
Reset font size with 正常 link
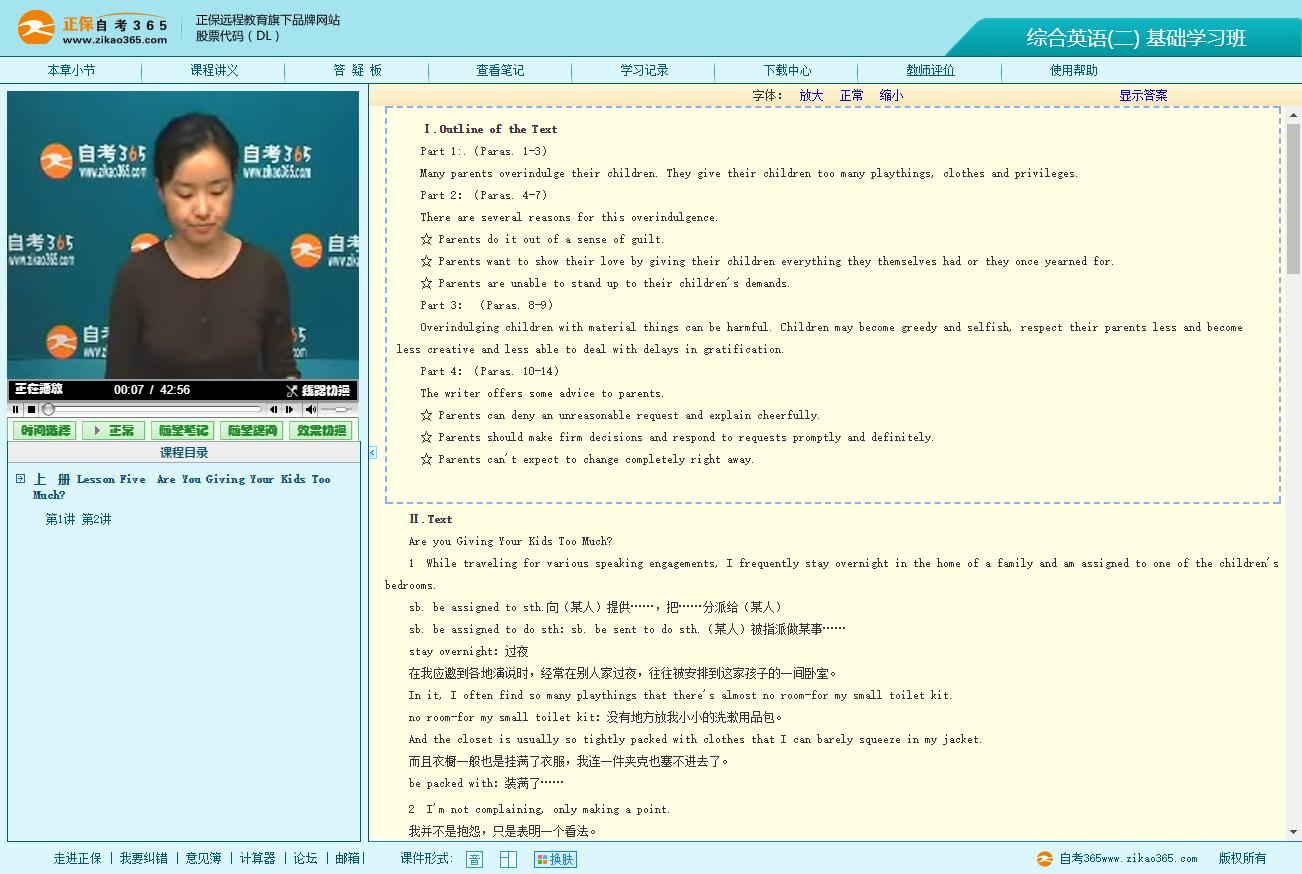coord(851,96)
